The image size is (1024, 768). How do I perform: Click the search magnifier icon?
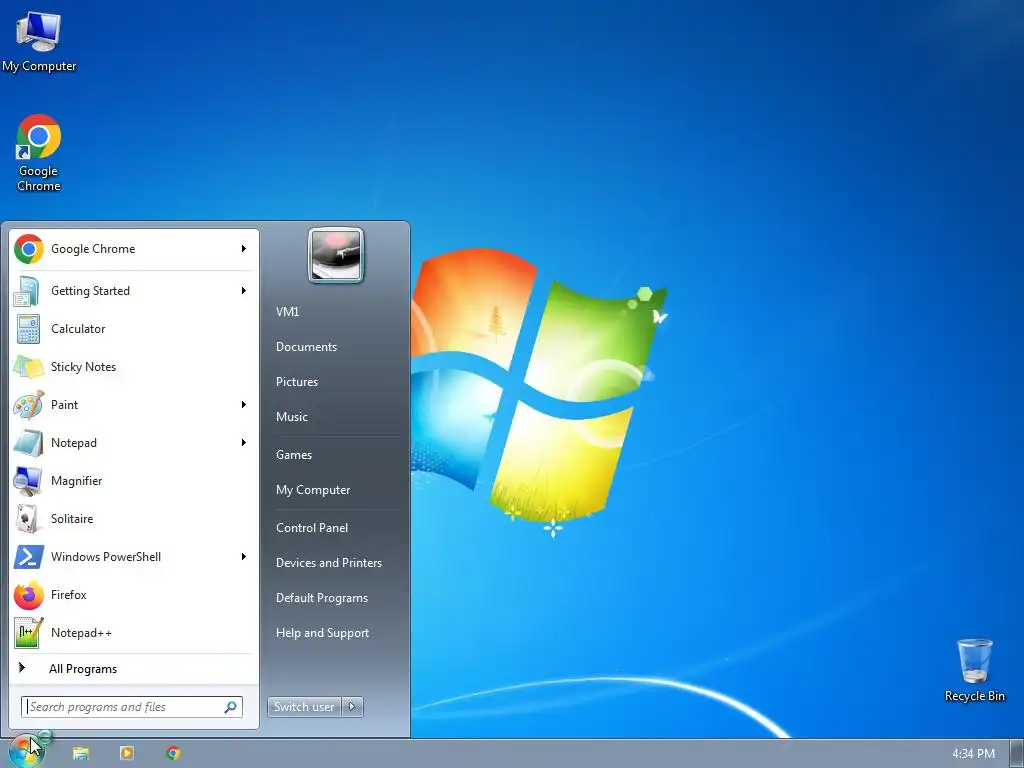click(231, 707)
